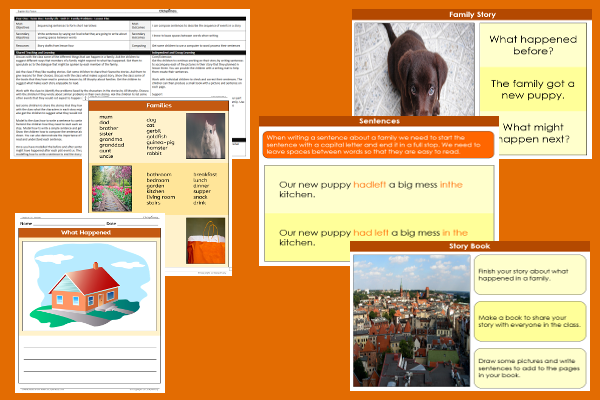Click the word 'supper' in the meals list

pos(202,191)
